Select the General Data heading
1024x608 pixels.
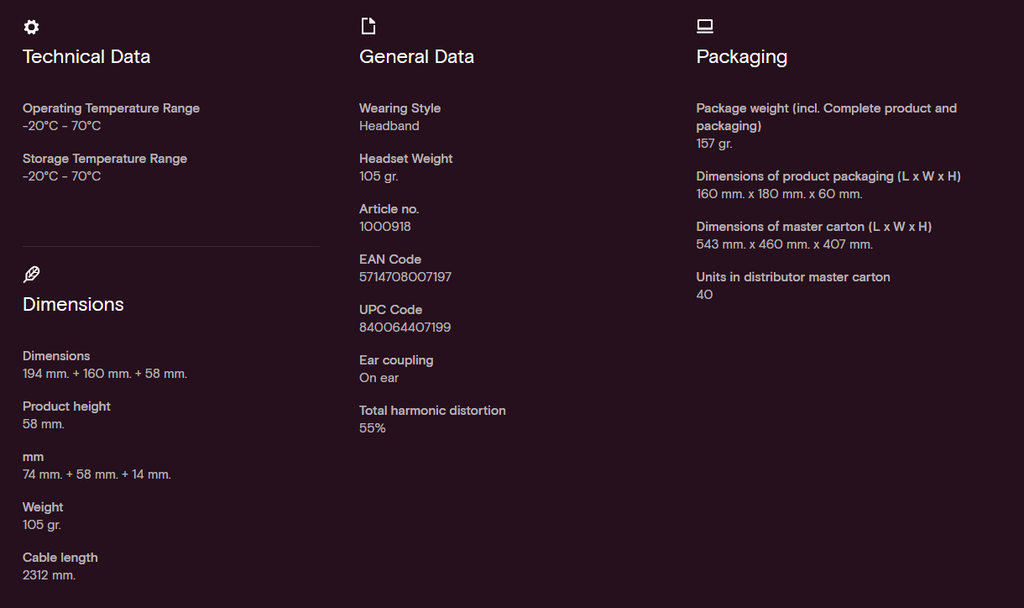point(417,57)
